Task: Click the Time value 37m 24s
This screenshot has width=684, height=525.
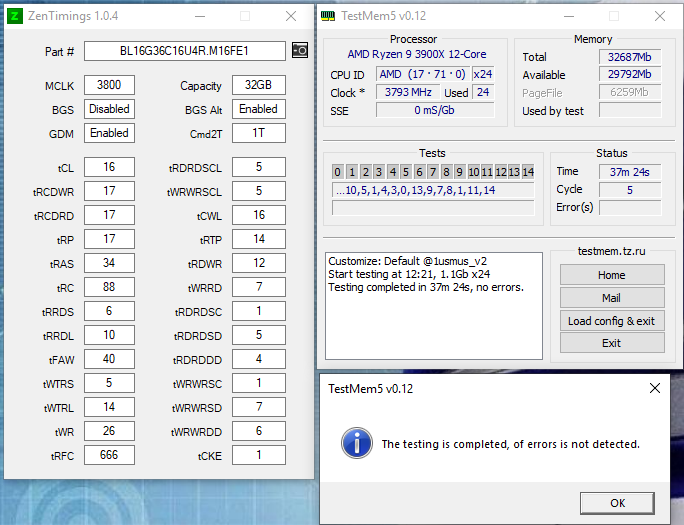Action: point(630,172)
